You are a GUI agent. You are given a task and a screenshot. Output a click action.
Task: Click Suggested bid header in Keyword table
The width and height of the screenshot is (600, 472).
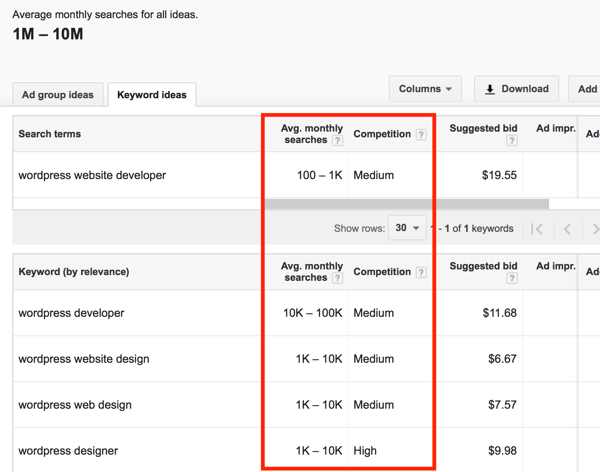[483, 266]
